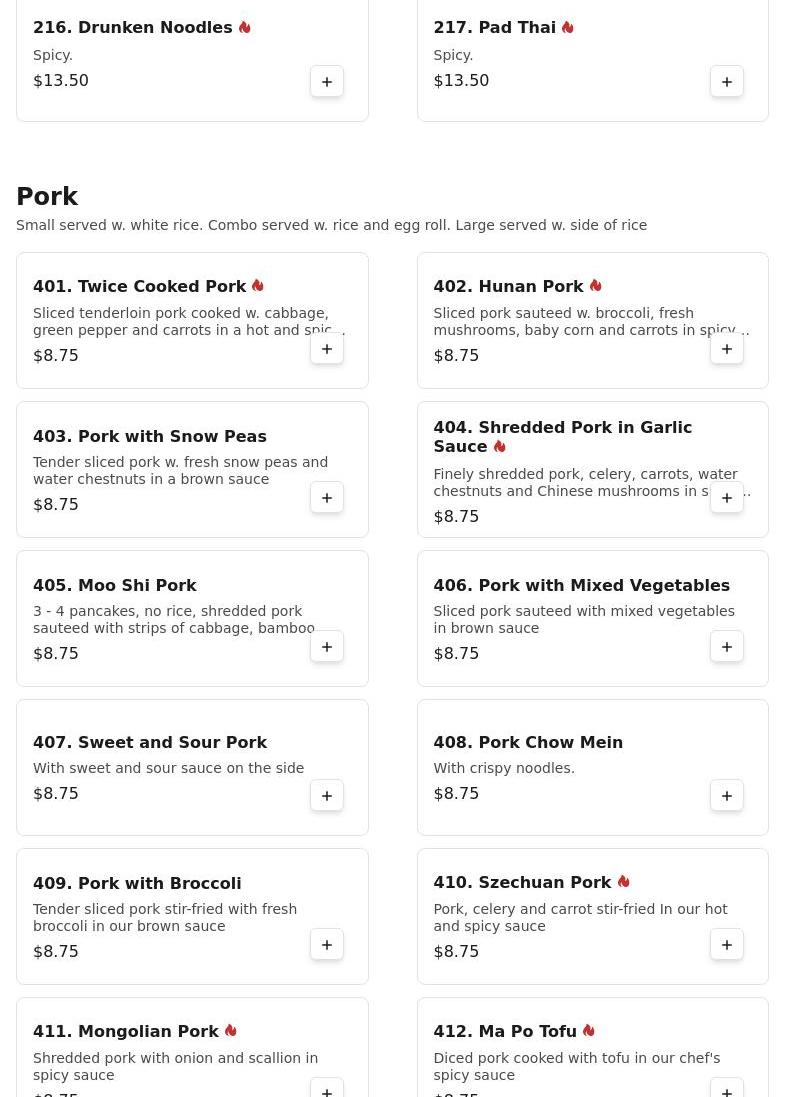The width and height of the screenshot is (785, 1097).
Task: Select the 217. Pad Thai title
Action: click(x=494, y=28)
